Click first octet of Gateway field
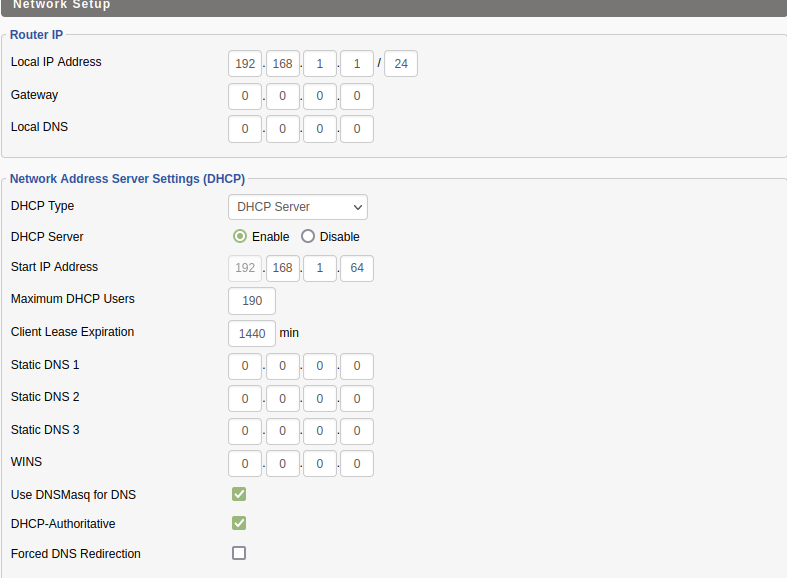The image size is (787, 578). point(245,97)
